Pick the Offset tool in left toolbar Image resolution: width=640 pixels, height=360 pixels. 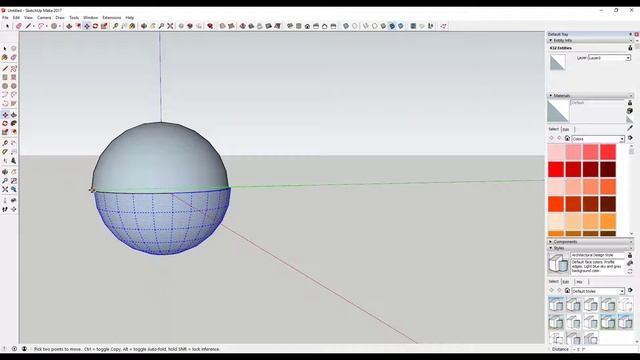(13, 132)
